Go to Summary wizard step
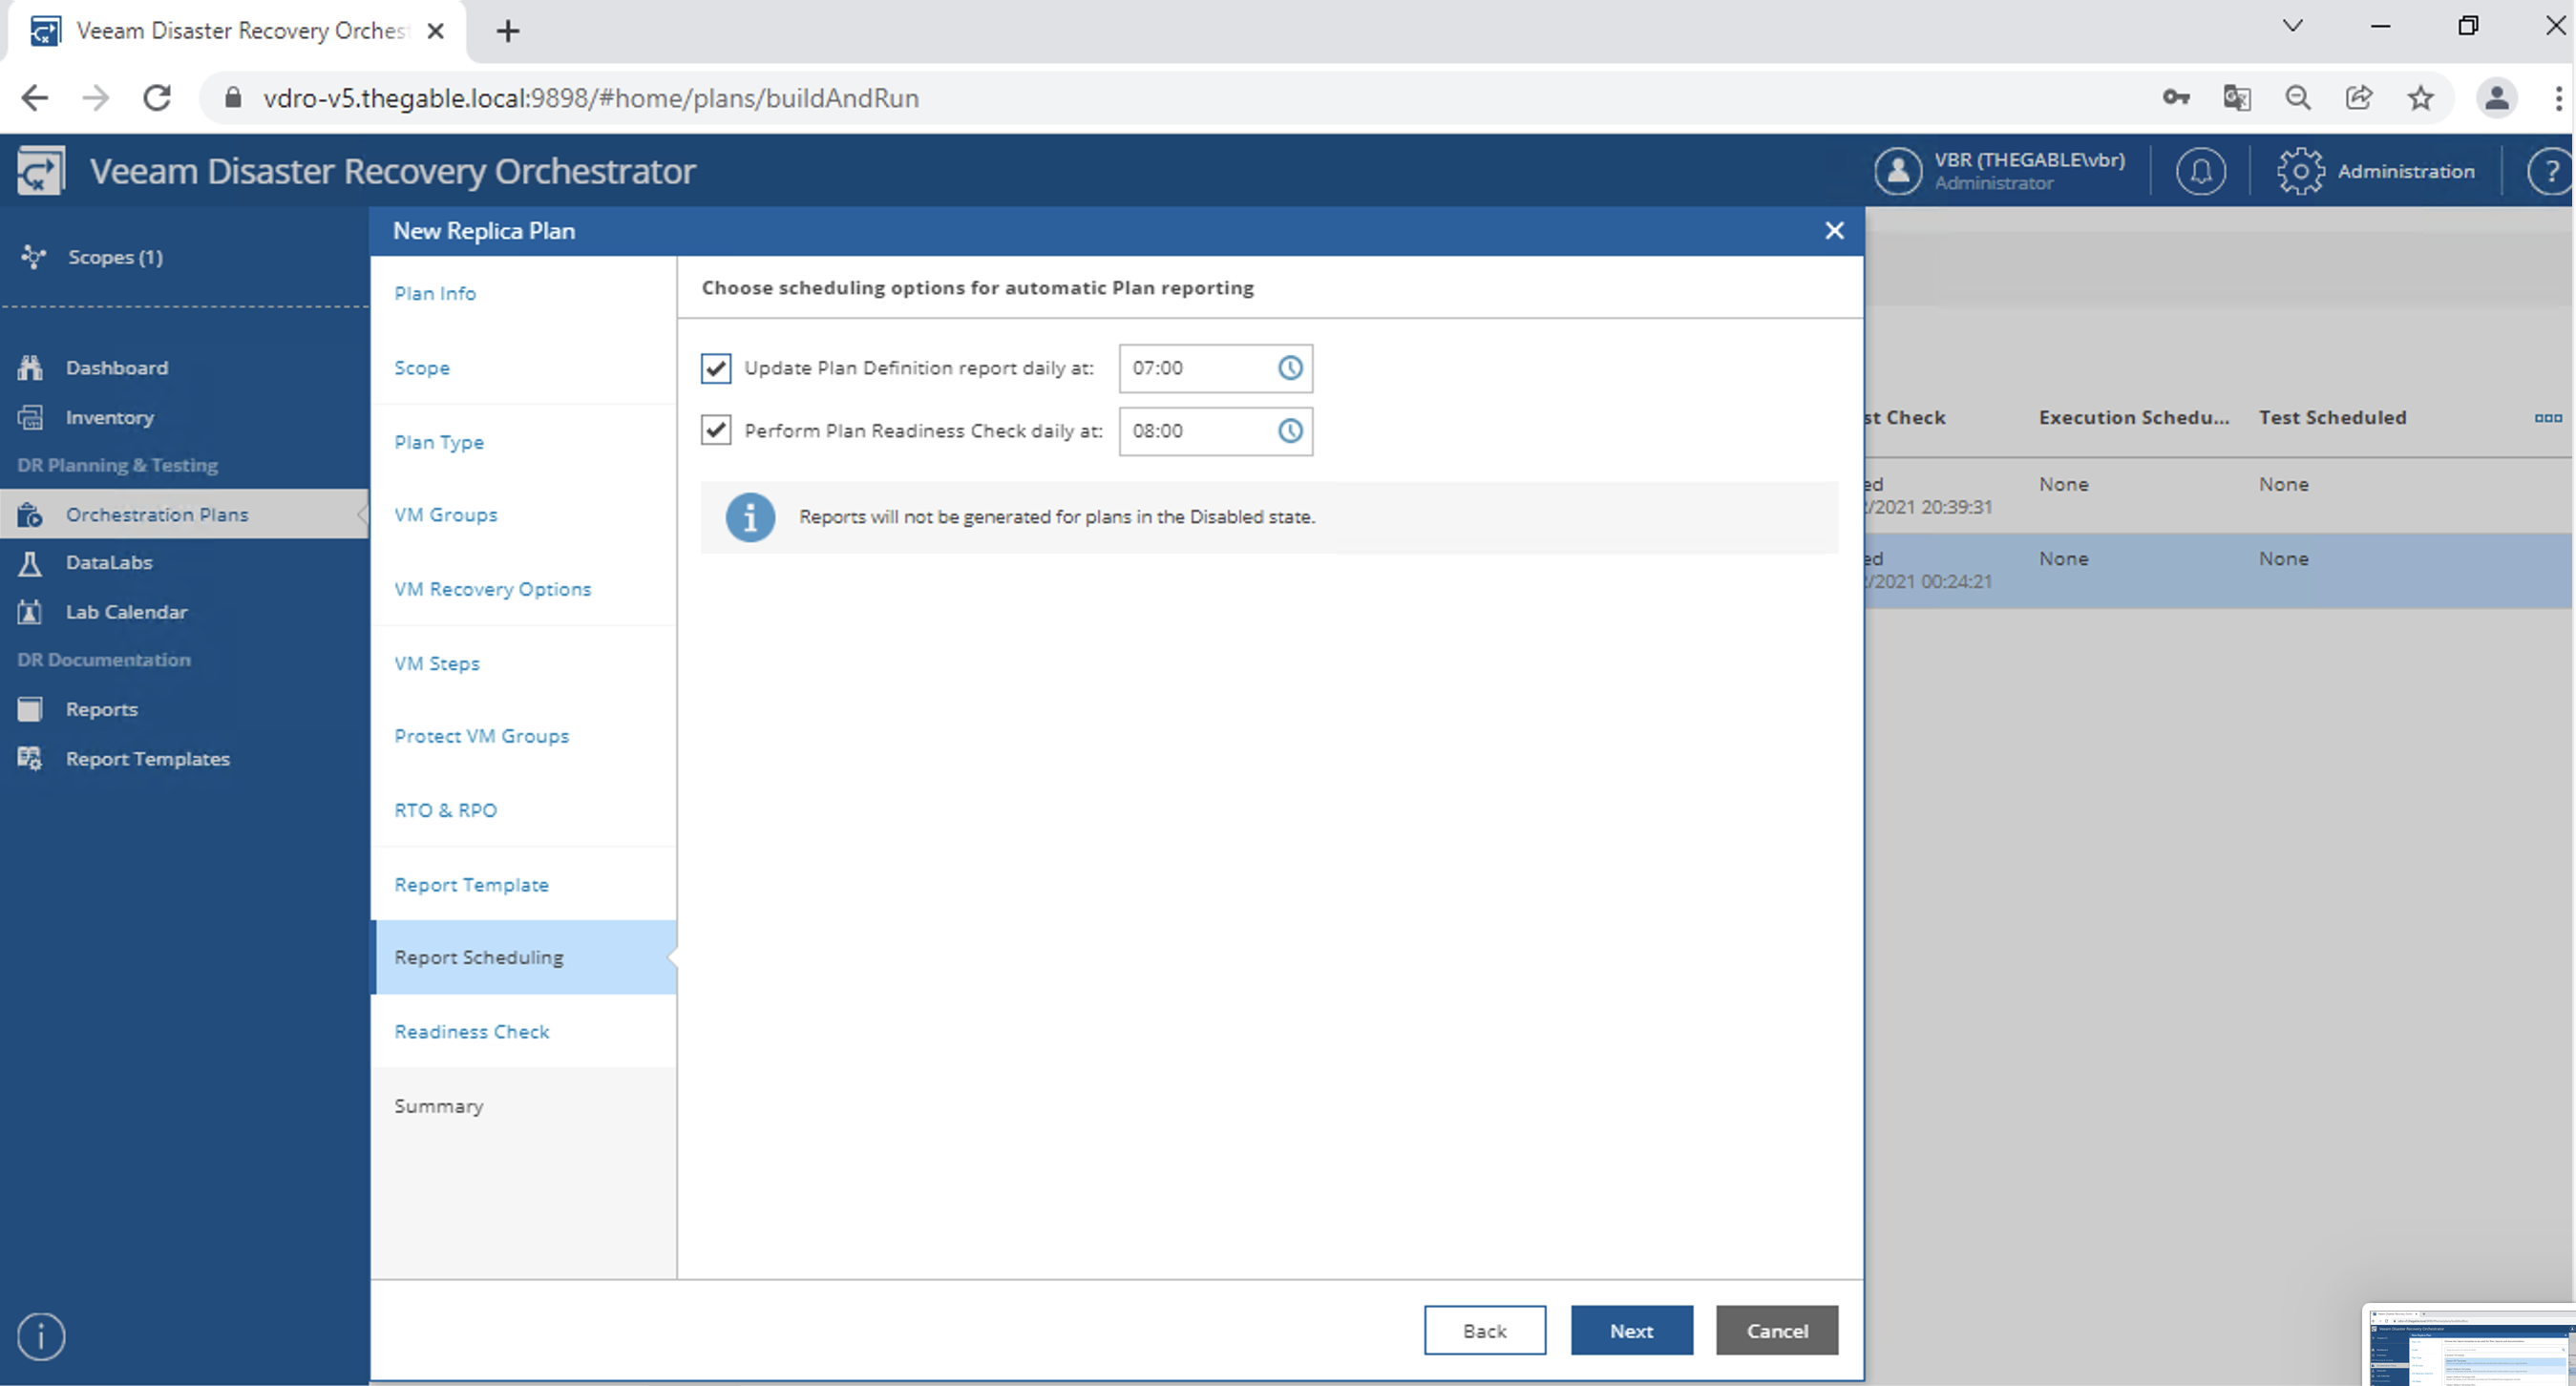The image size is (2576, 1386). (438, 1106)
